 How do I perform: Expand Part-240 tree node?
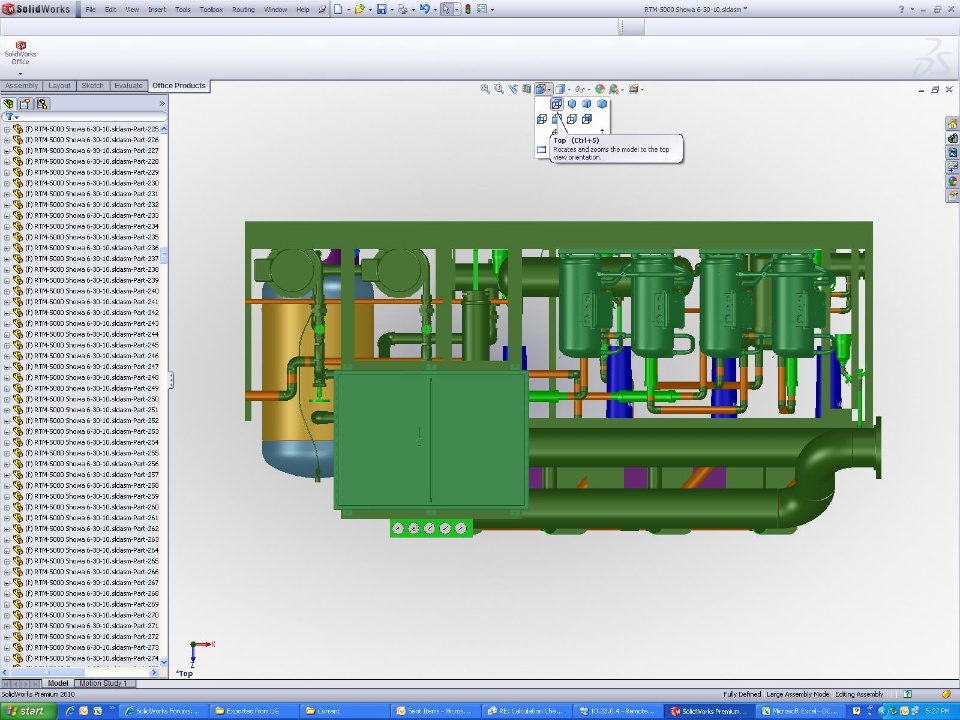pyautogui.click(x=7, y=291)
